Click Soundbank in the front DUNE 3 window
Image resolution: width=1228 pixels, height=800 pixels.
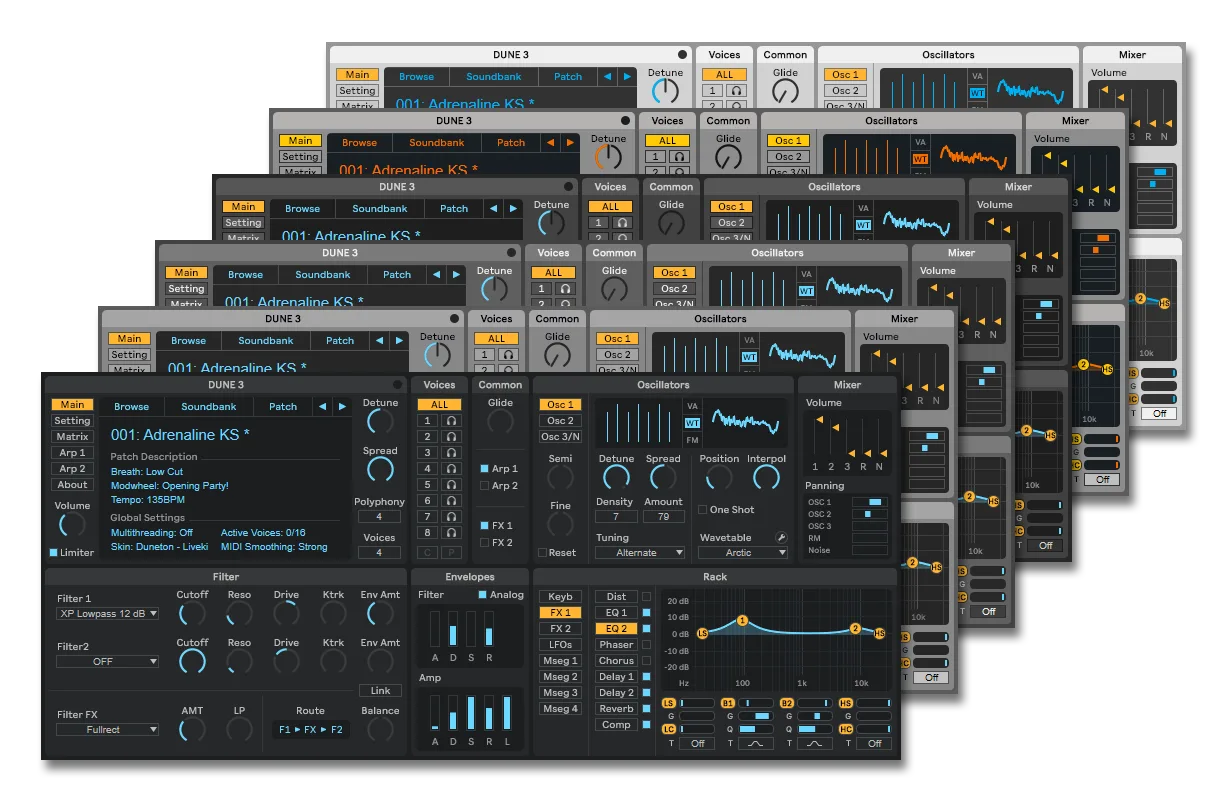[x=208, y=407]
